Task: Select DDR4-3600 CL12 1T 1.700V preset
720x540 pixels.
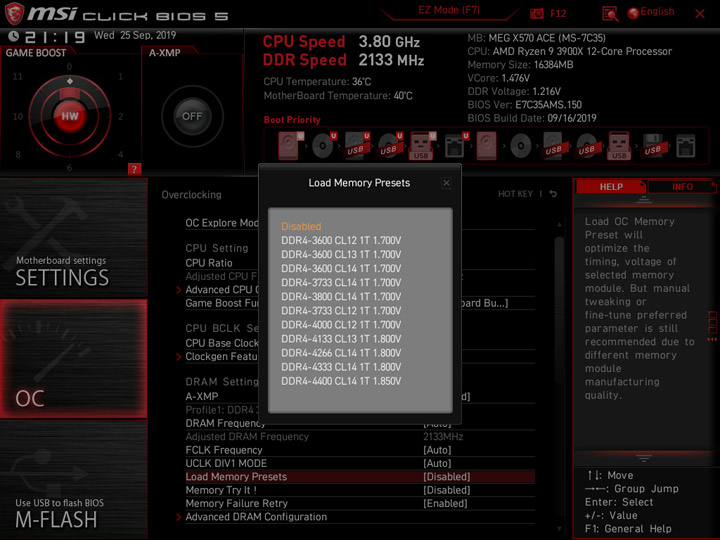Action: 341,240
